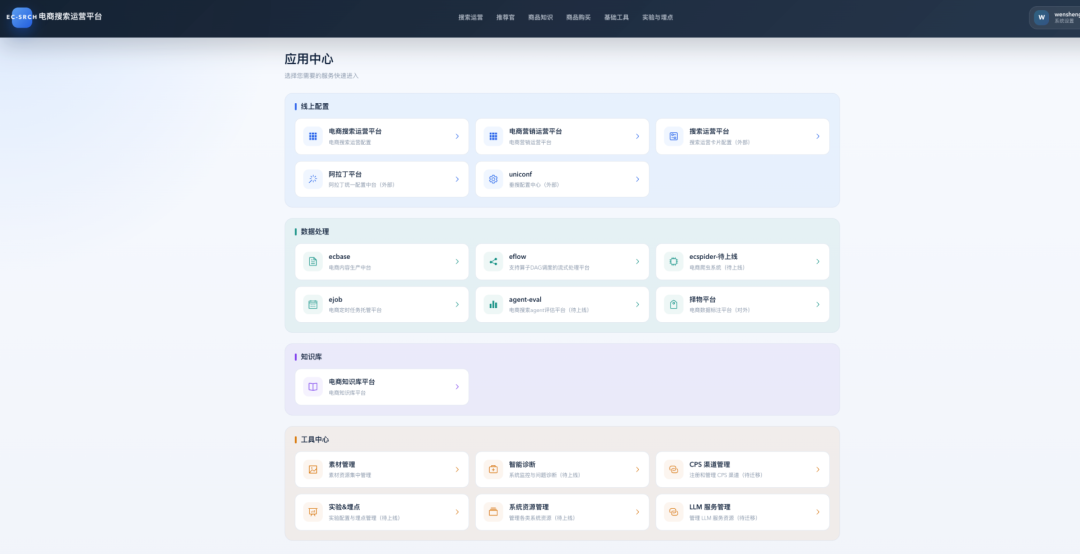
Task: Click the EC-SRCH logo in header
Action: pos(21,17)
